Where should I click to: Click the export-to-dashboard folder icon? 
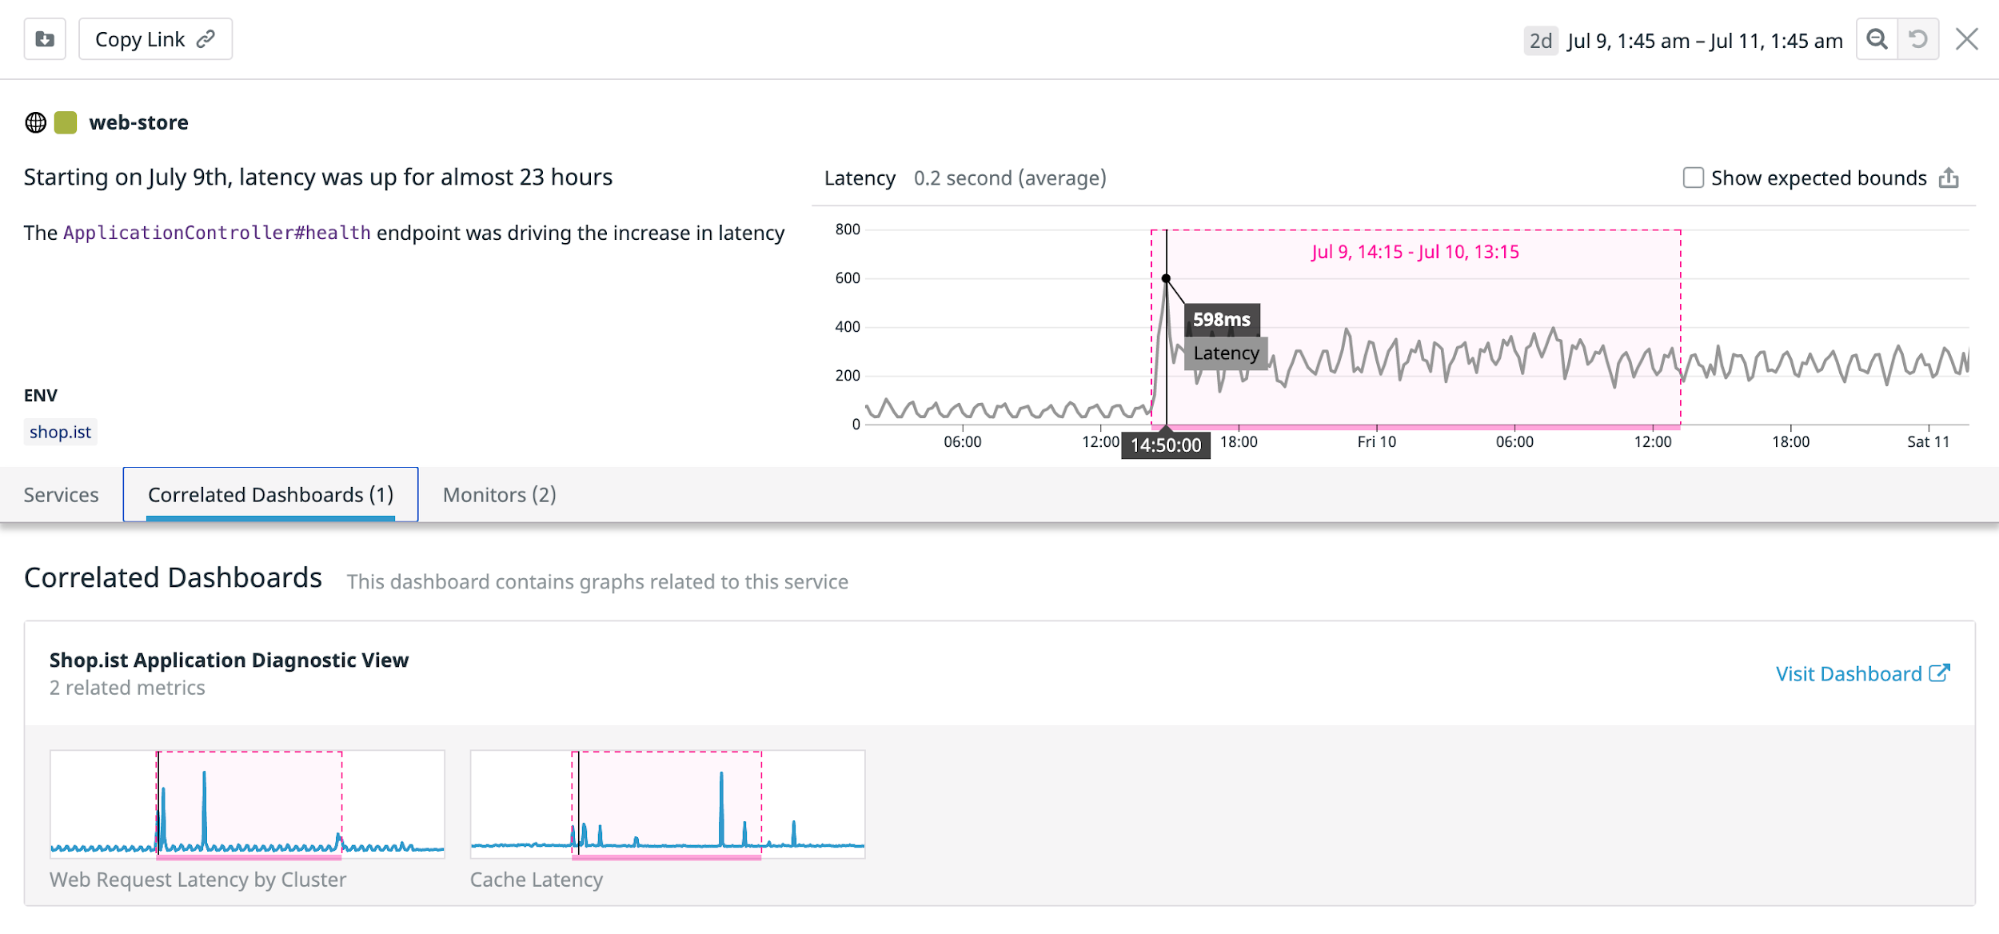point(43,38)
